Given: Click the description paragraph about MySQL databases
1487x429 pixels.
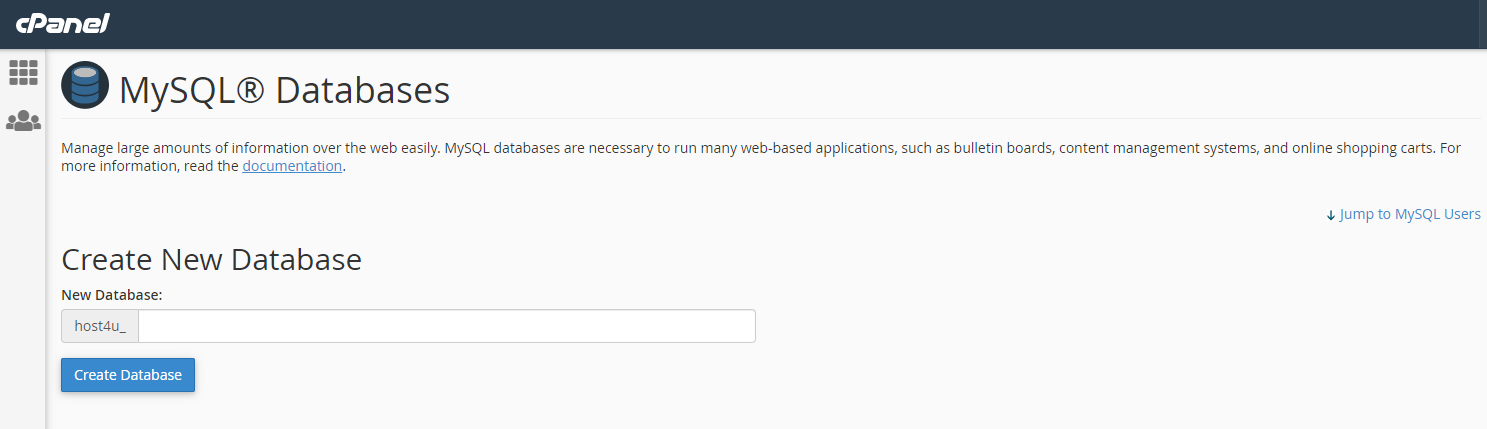Looking at the screenshot, I should [761, 157].
